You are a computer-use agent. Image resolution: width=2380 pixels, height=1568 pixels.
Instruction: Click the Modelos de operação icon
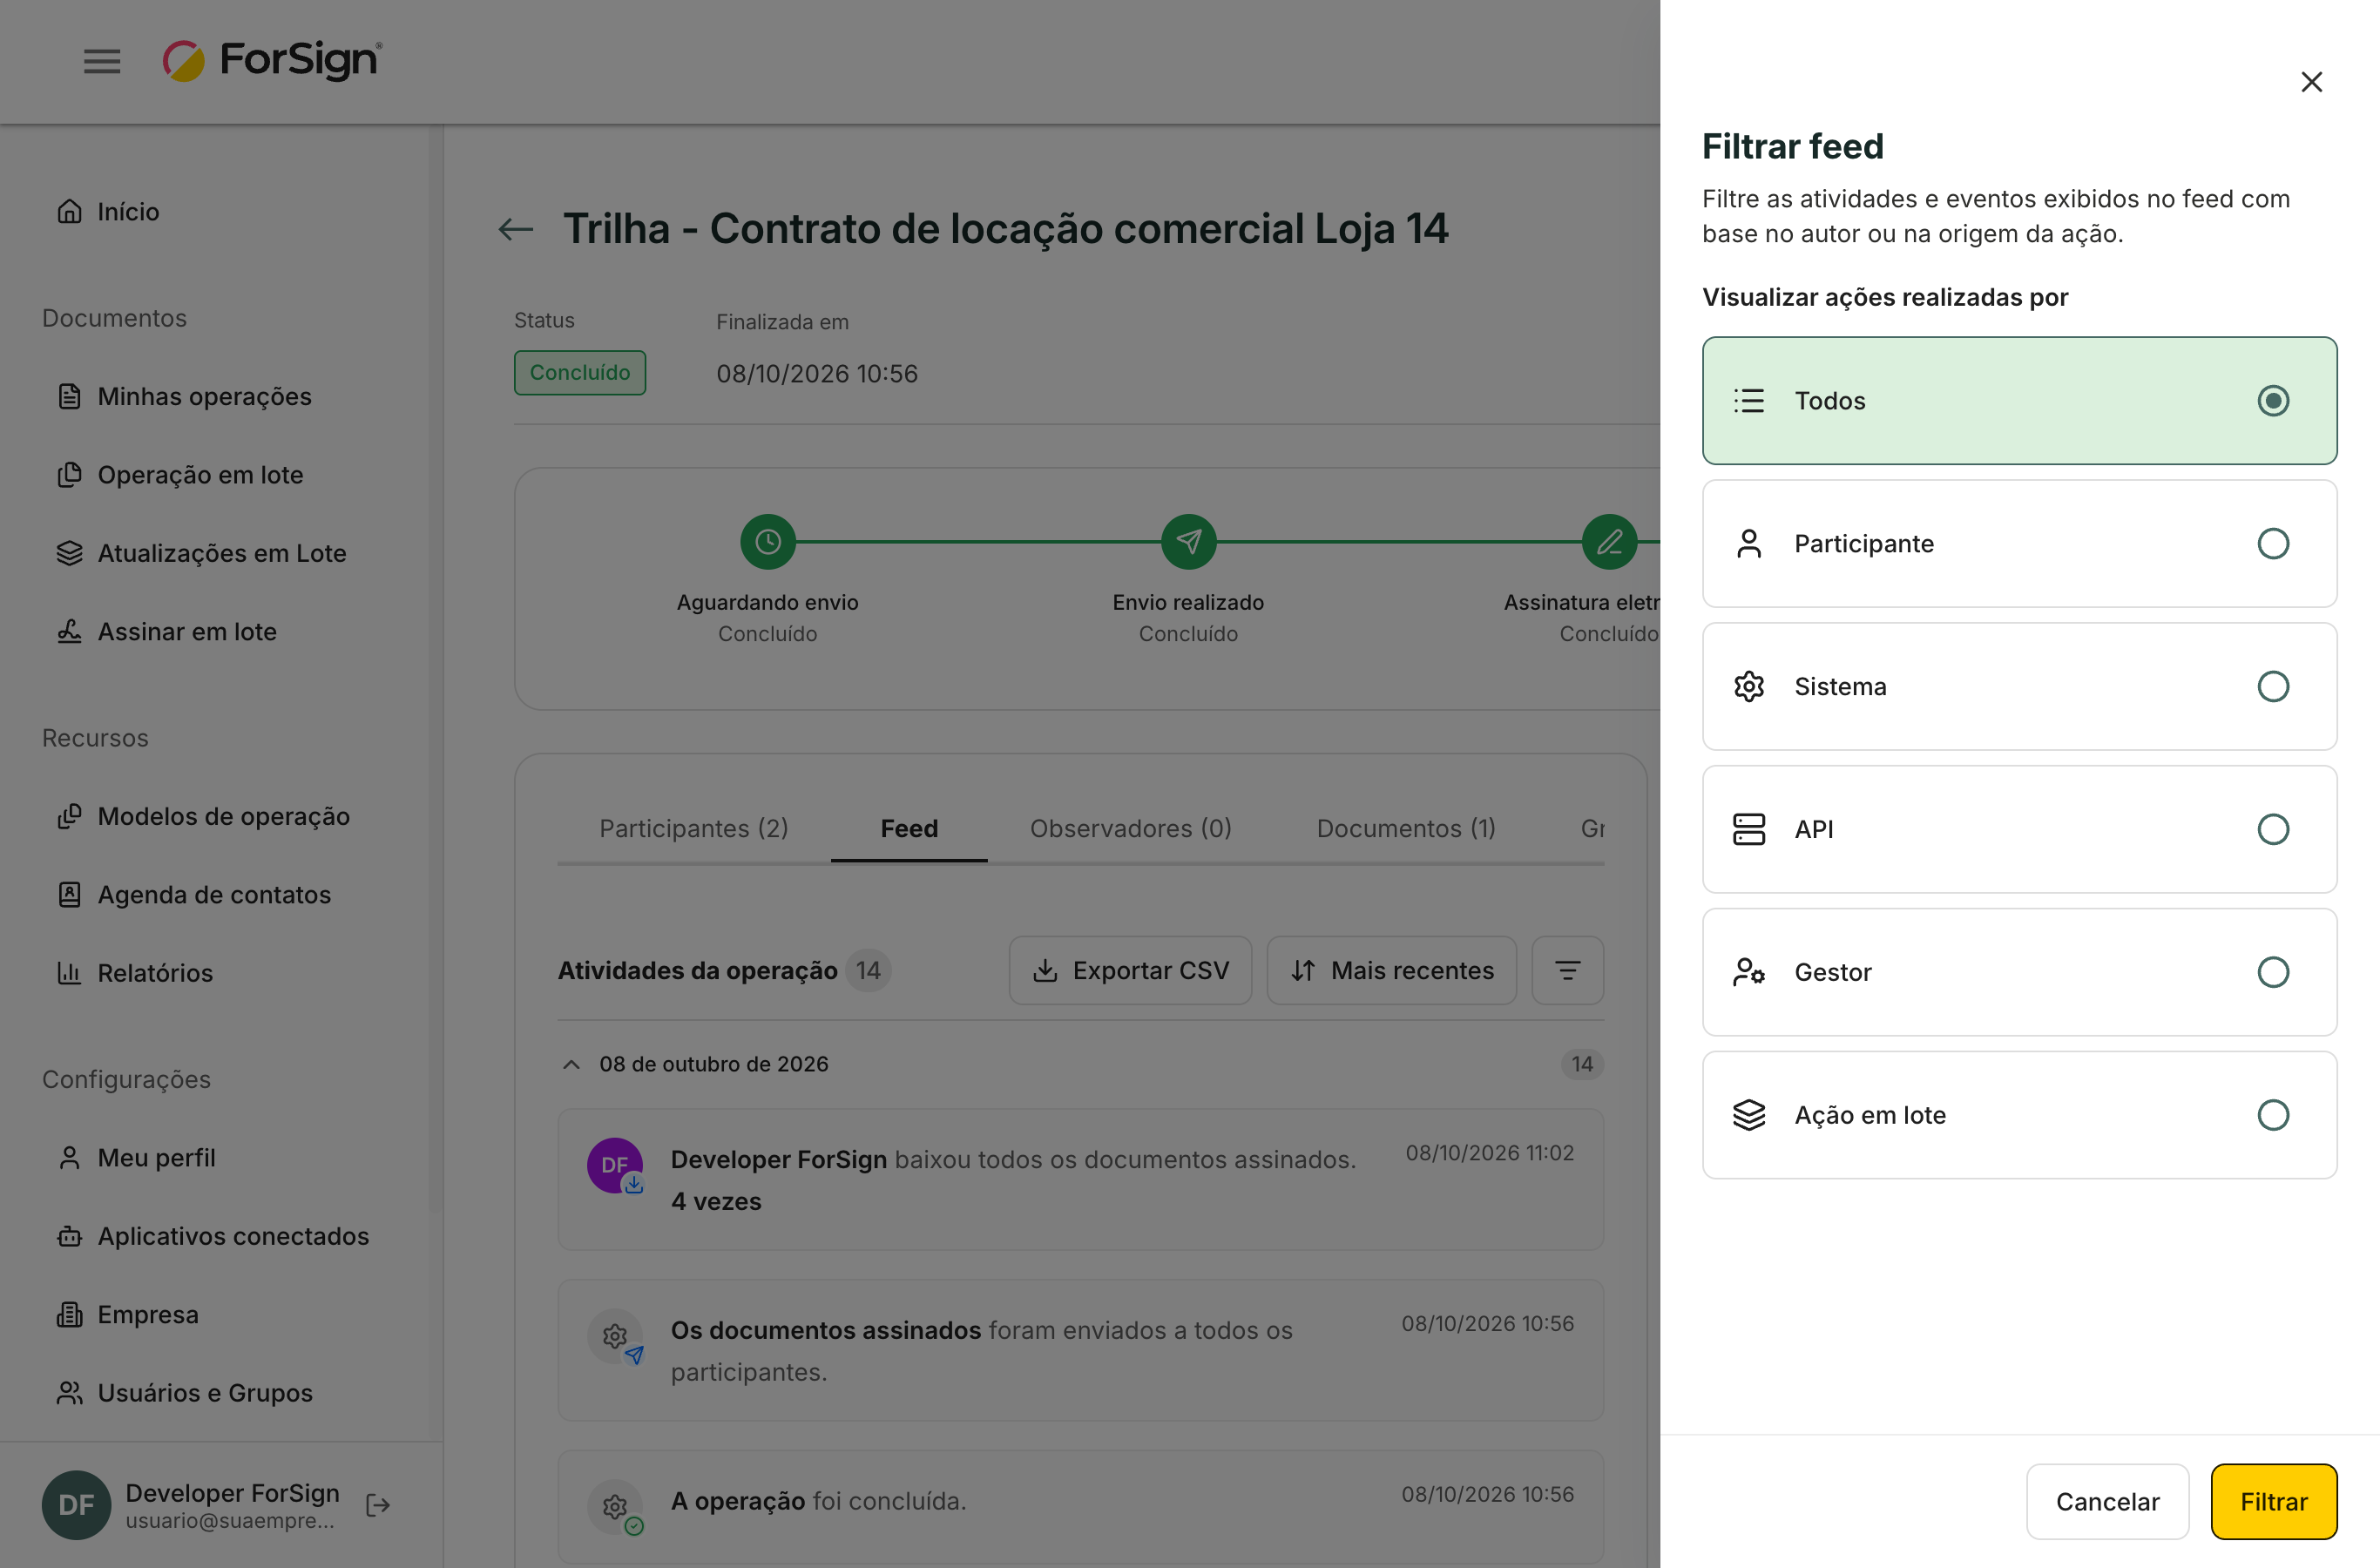[x=69, y=816]
